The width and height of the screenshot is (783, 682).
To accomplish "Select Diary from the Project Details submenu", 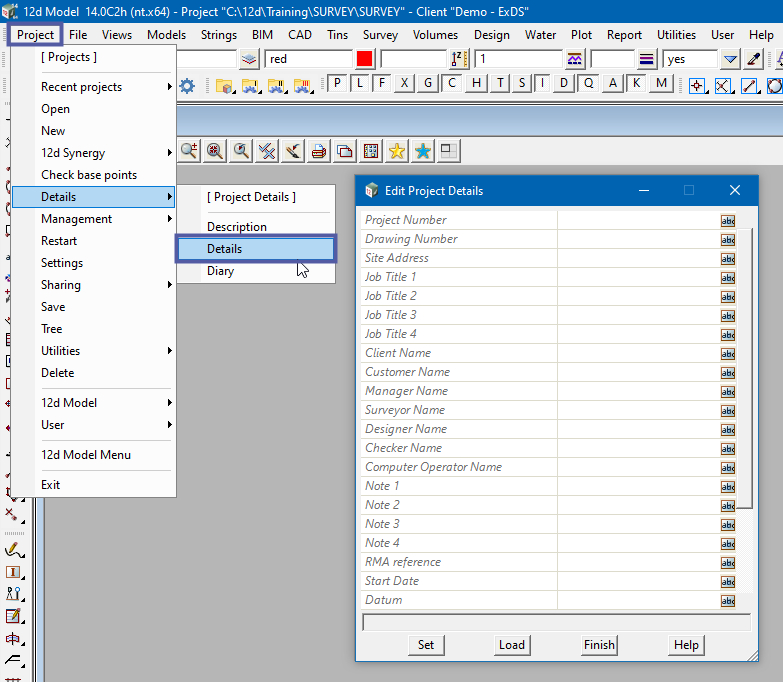I will [221, 271].
